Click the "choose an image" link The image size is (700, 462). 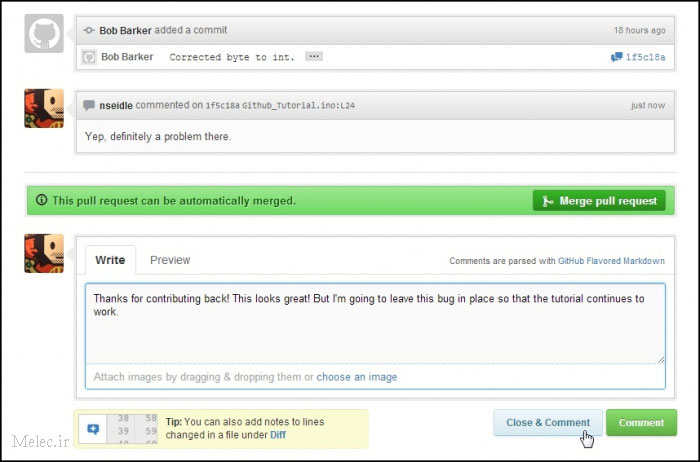coord(357,377)
